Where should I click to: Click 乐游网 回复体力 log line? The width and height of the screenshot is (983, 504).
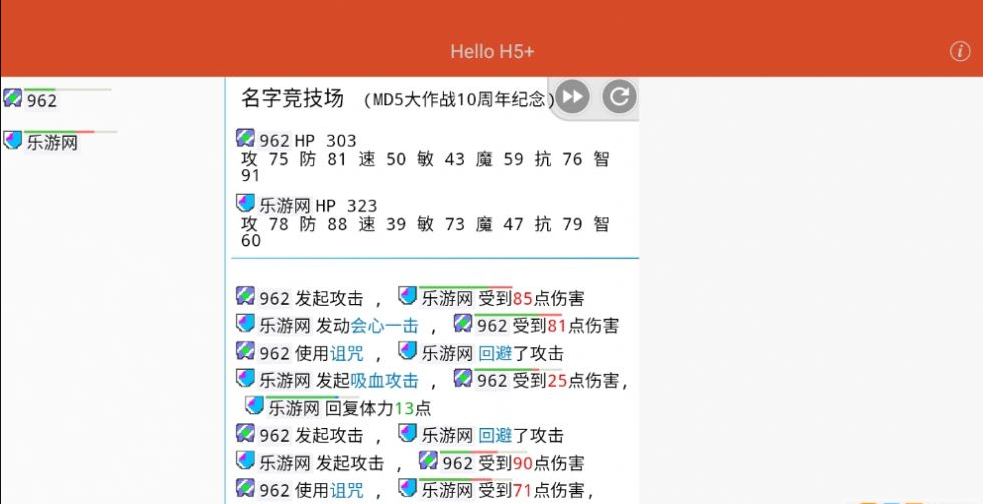[x=339, y=407]
